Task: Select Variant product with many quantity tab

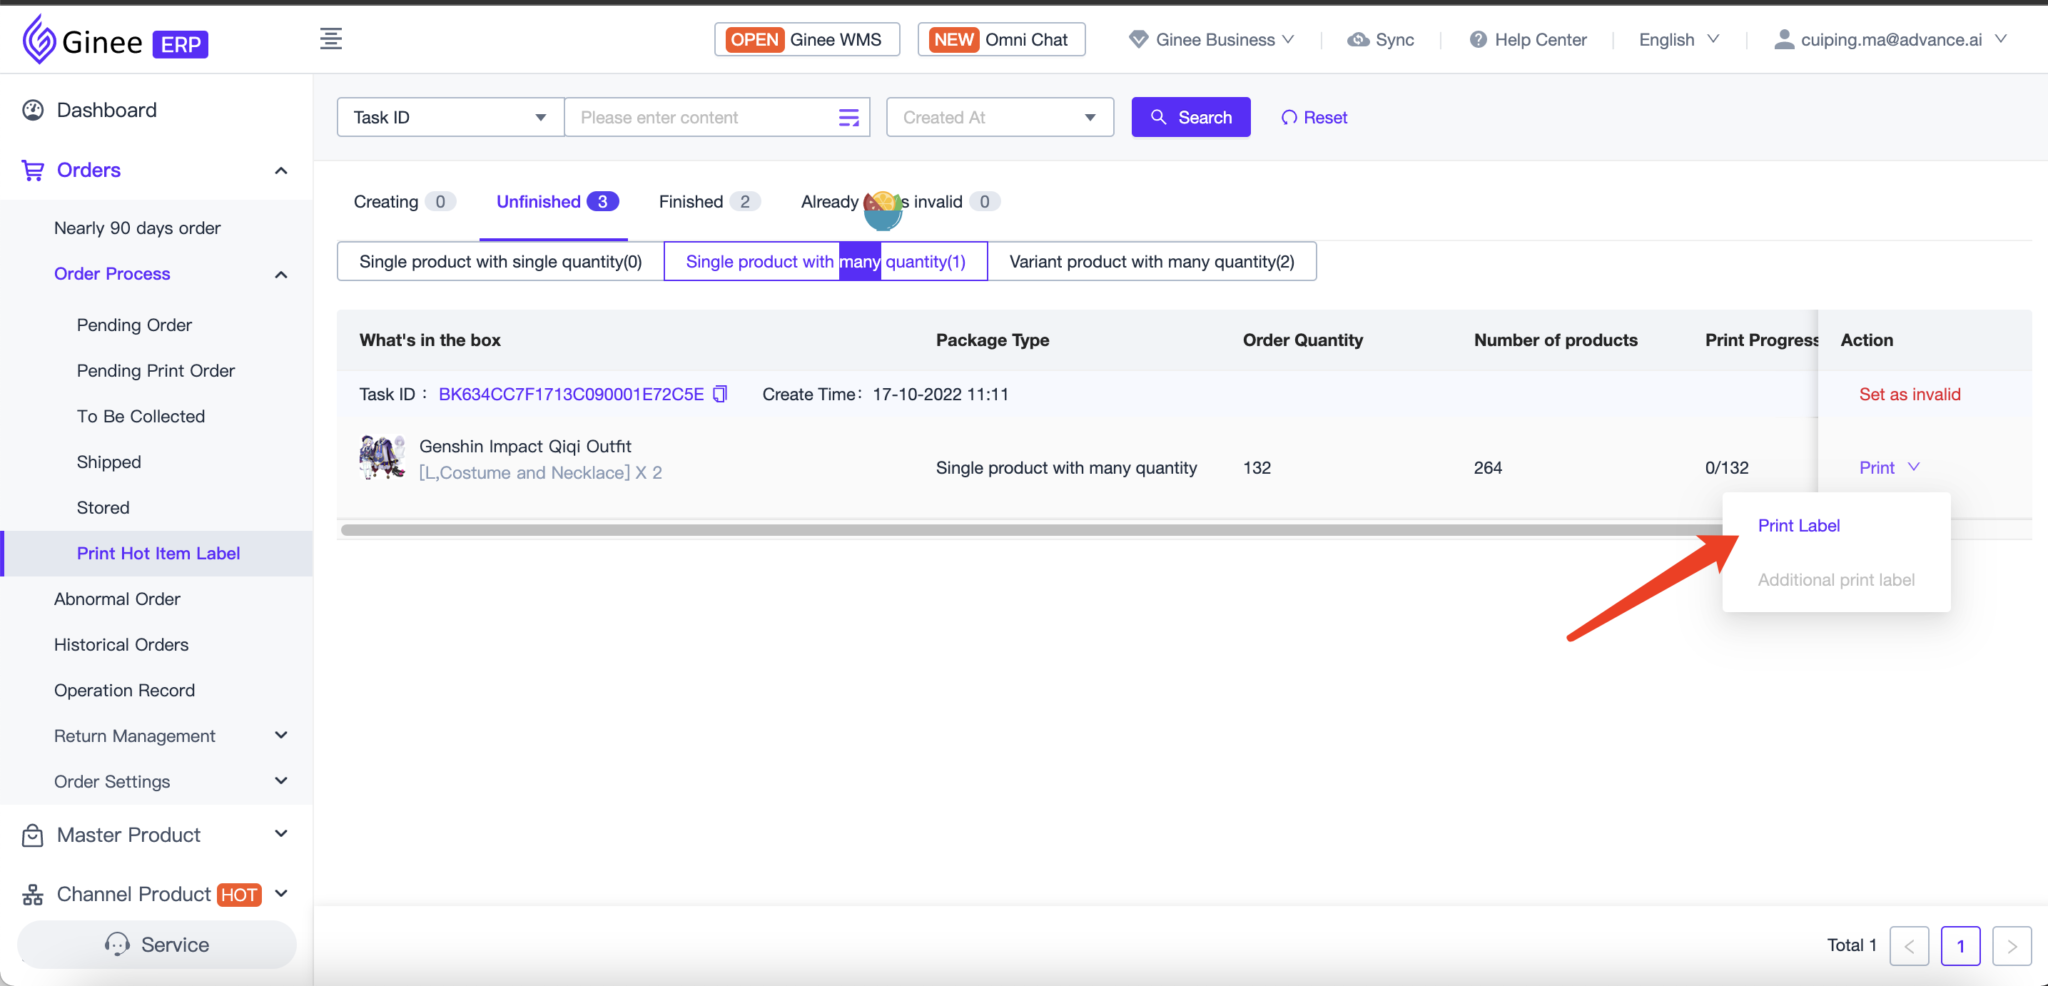Action: click(x=1151, y=262)
